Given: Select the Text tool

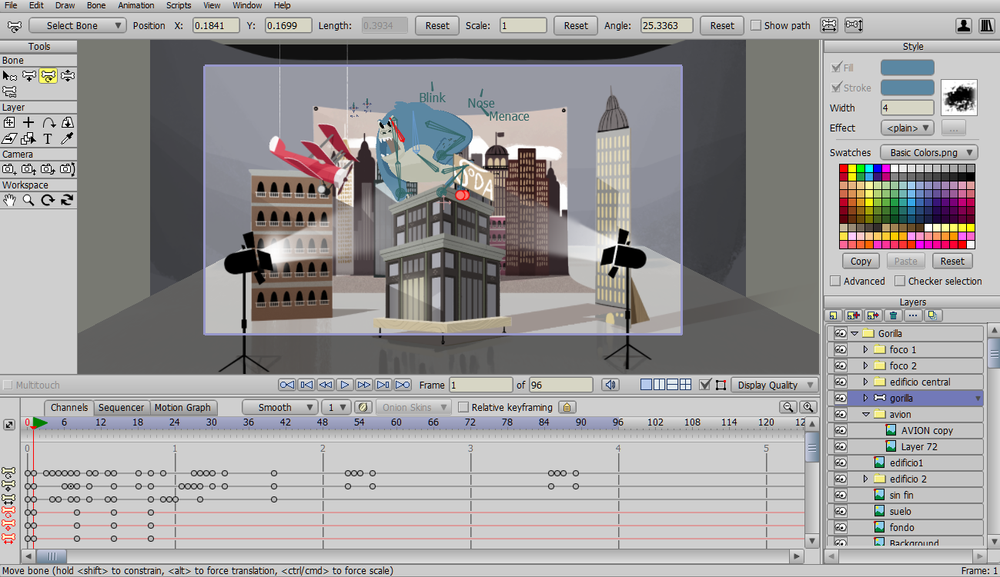Looking at the screenshot, I should click(x=48, y=138).
